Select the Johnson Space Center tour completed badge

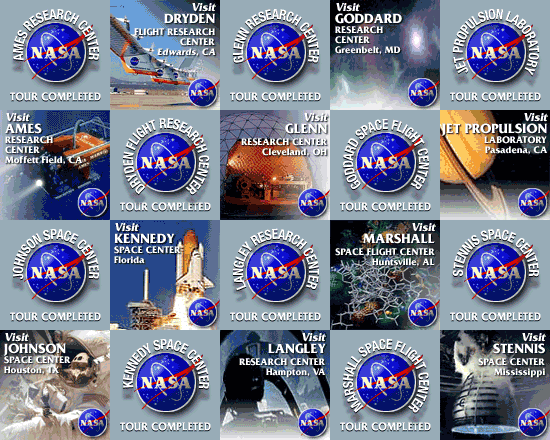click(55, 275)
